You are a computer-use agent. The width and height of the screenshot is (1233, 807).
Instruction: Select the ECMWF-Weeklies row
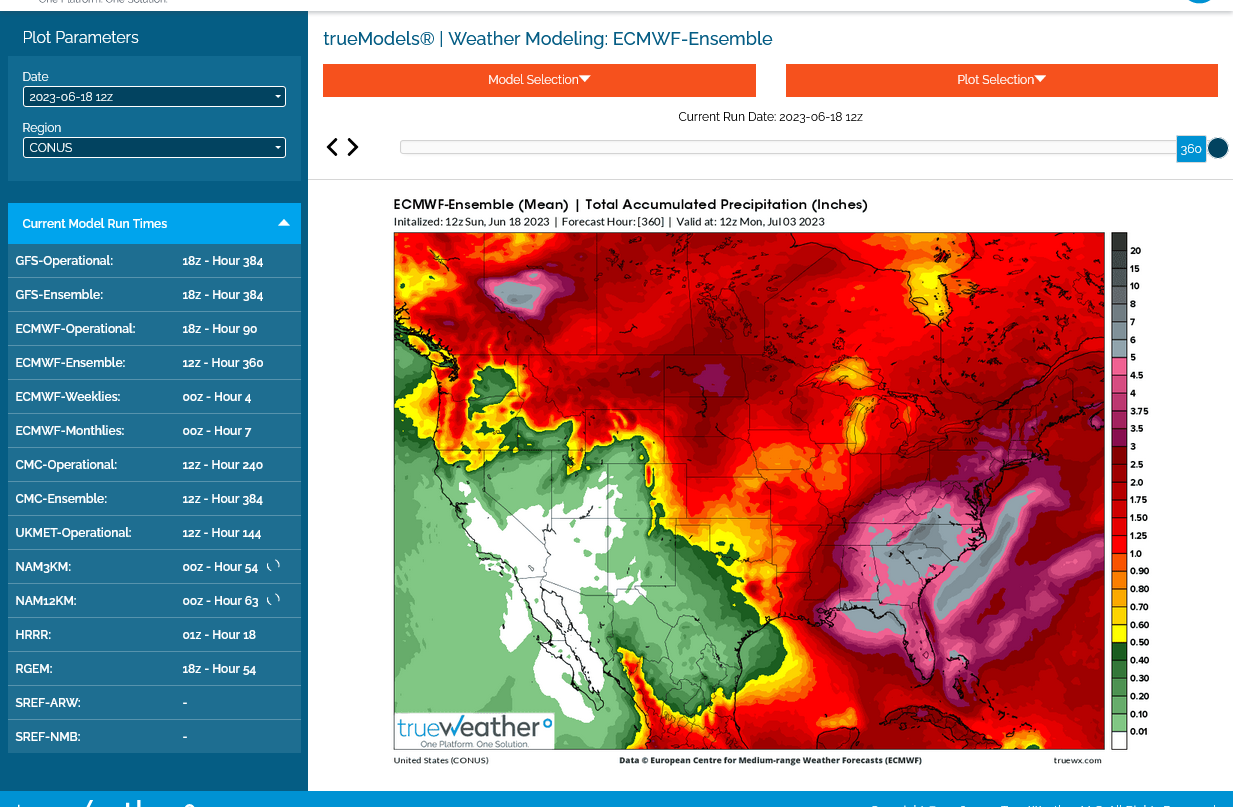click(x=154, y=397)
